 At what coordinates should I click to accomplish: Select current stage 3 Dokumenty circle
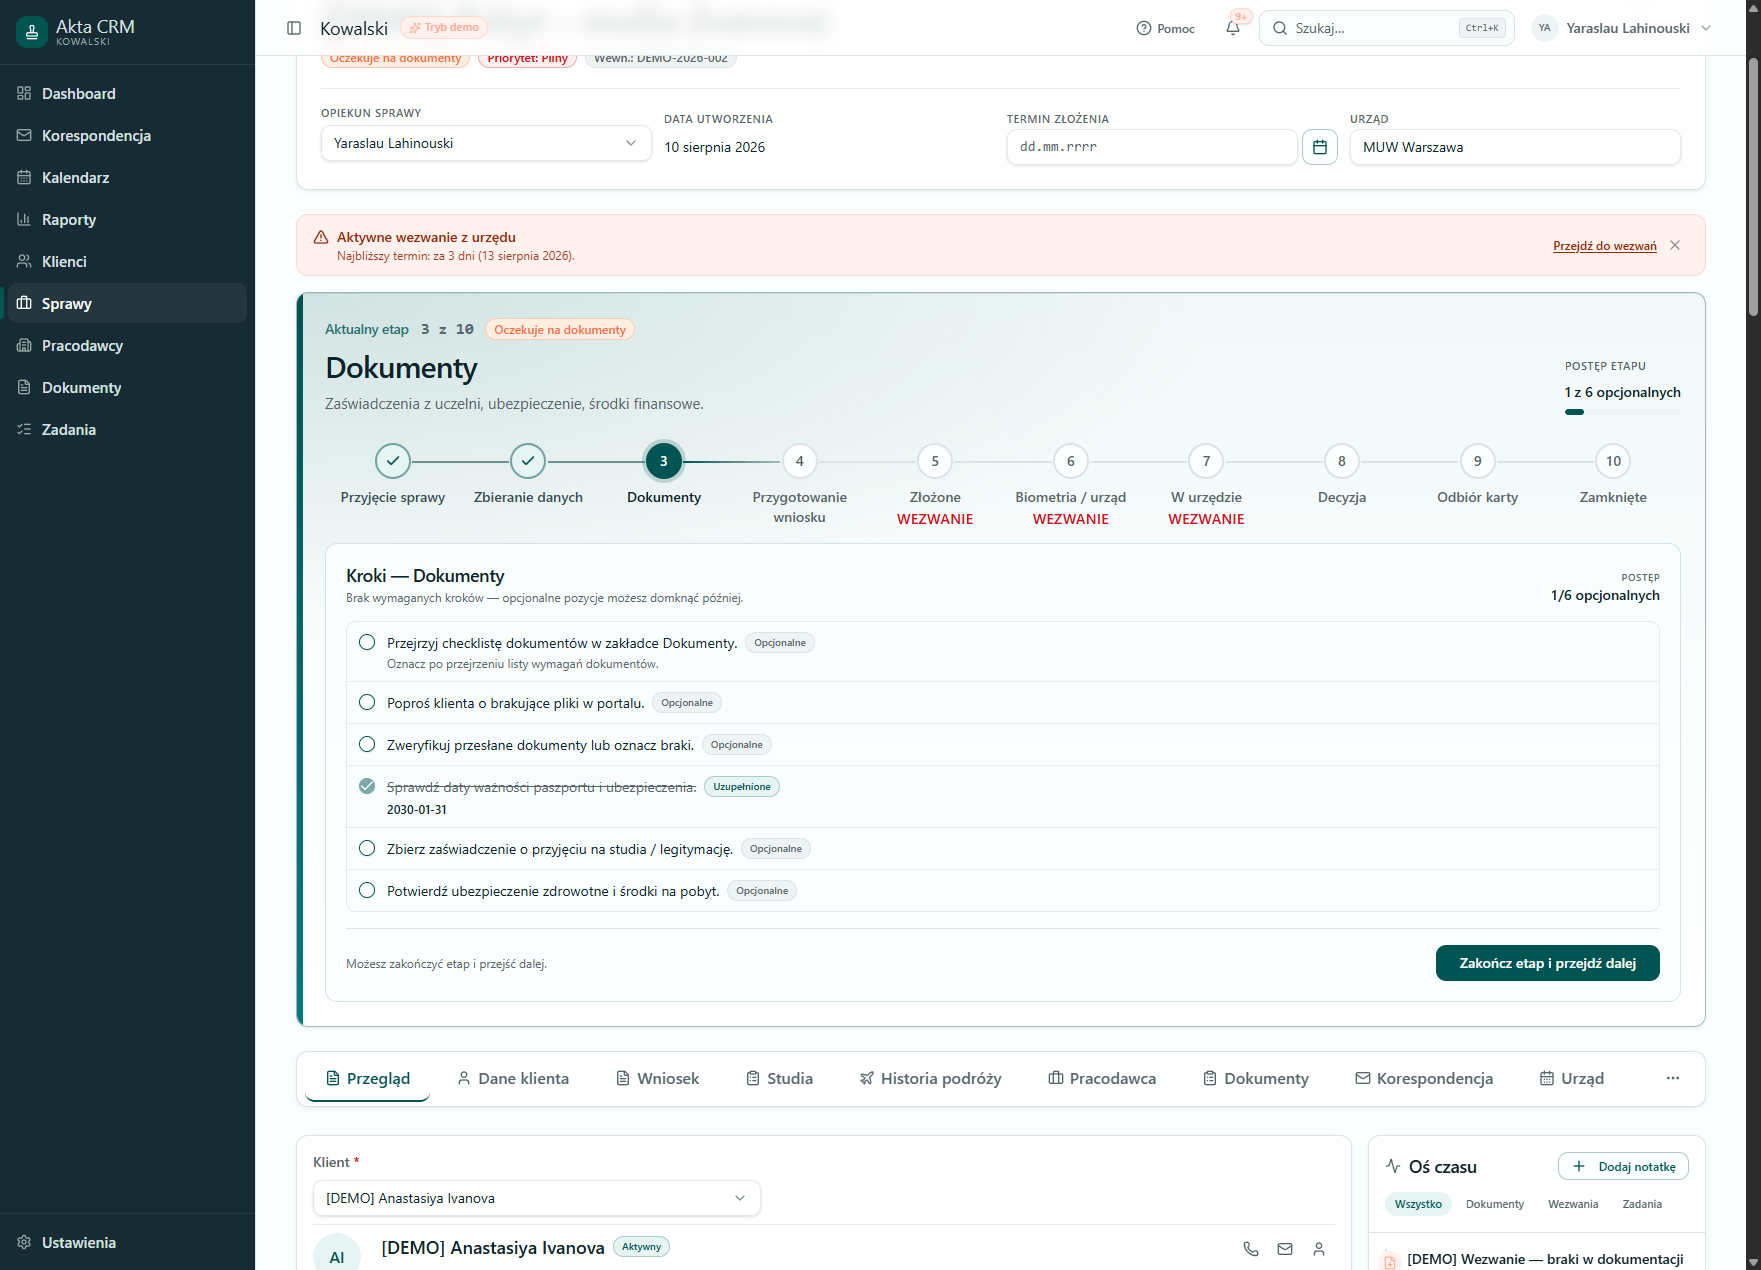click(664, 461)
